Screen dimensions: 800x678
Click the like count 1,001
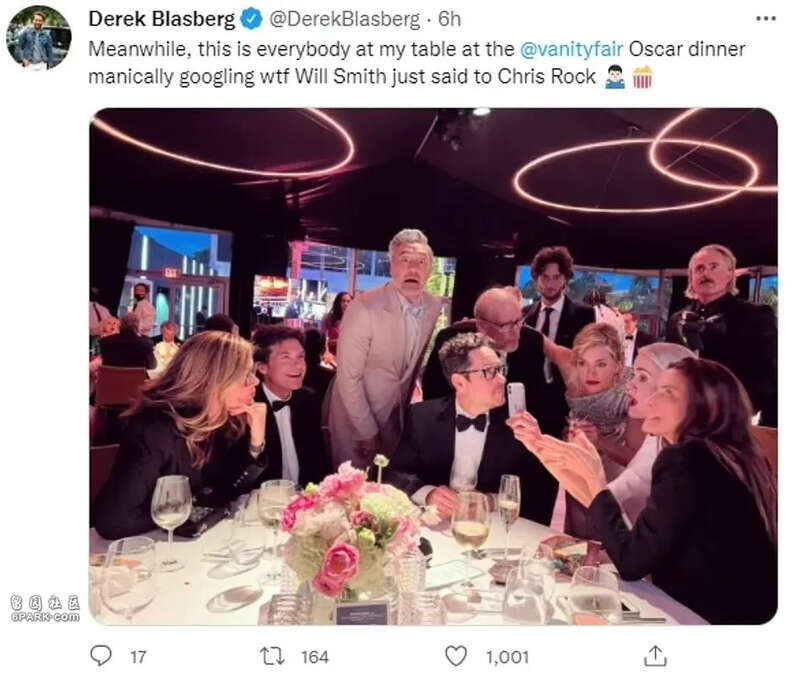[507, 657]
